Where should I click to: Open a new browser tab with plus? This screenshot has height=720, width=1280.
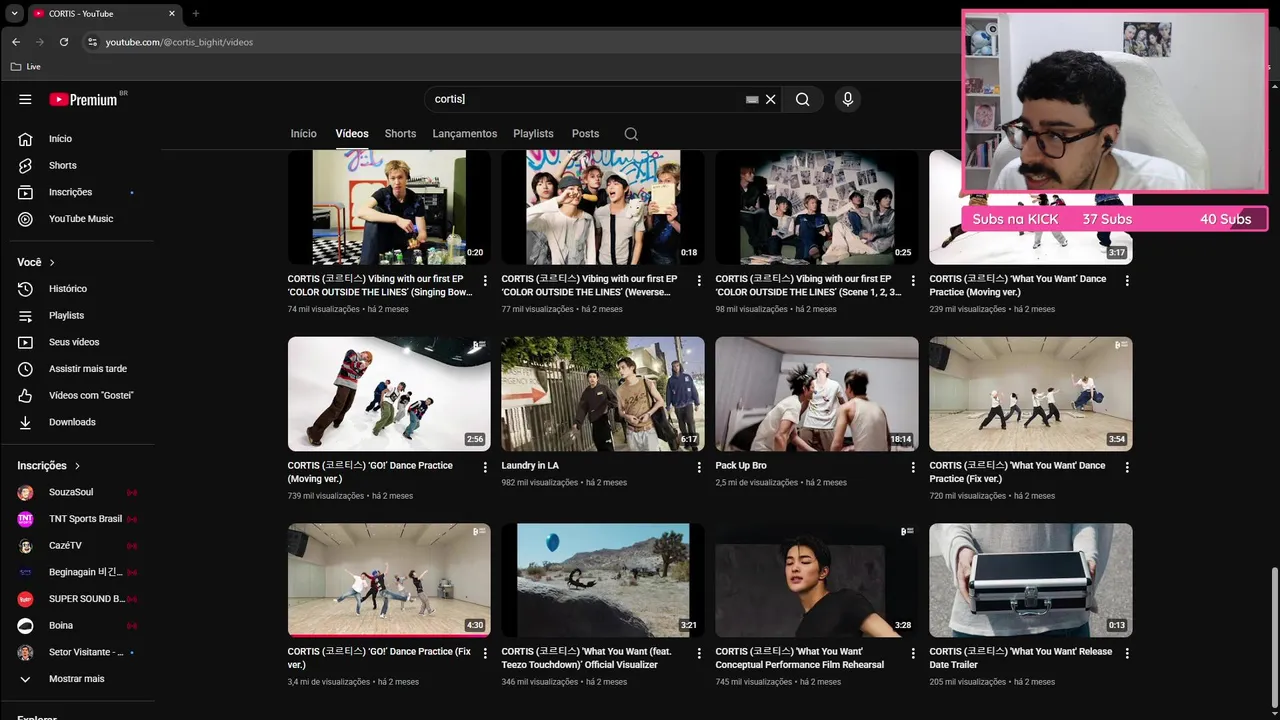(x=196, y=14)
